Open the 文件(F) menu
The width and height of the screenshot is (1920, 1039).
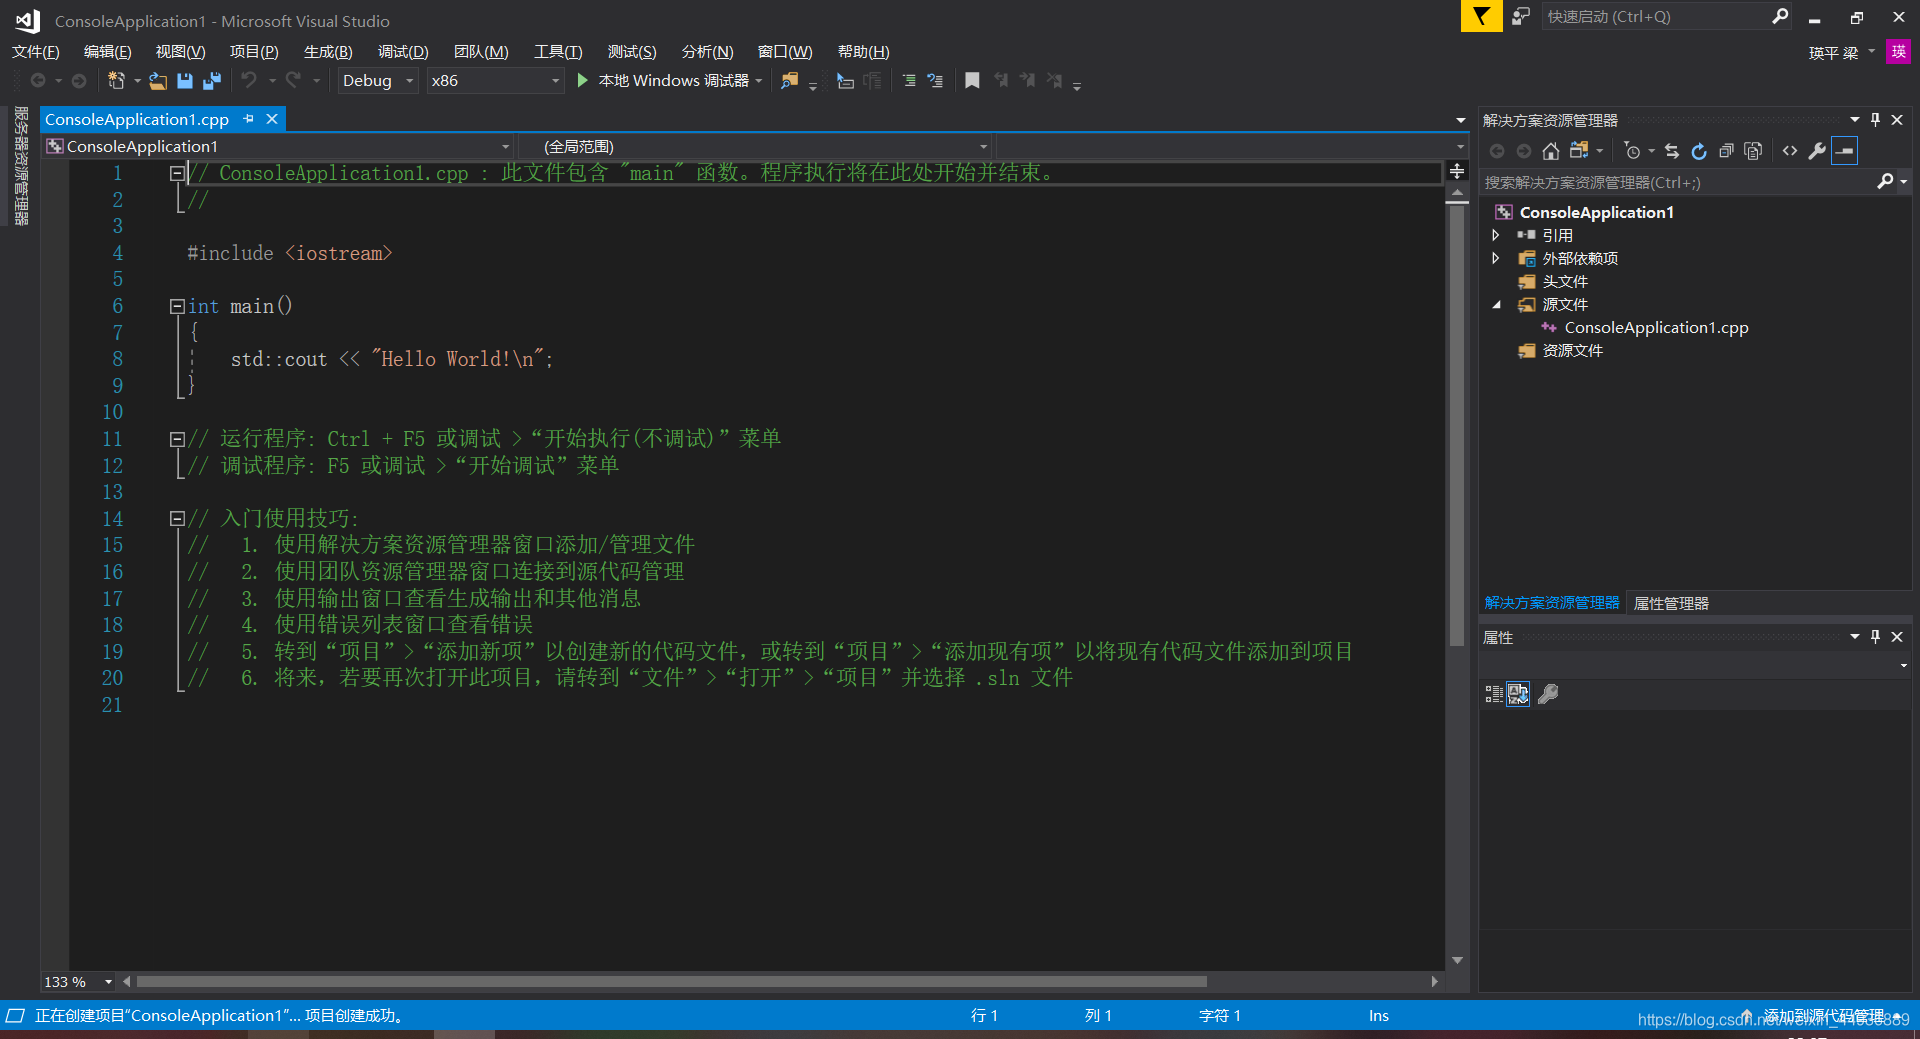pyautogui.click(x=36, y=52)
